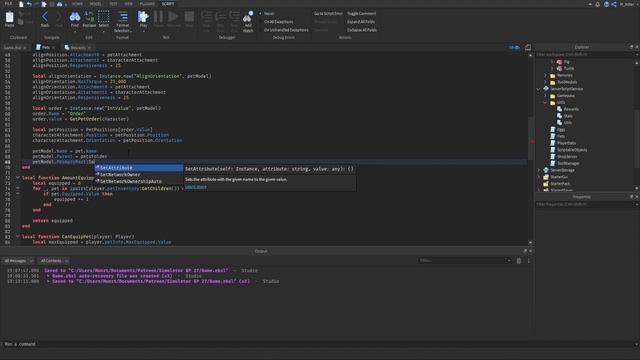
Task: Open the All Messages dropdown
Action: coord(18,260)
